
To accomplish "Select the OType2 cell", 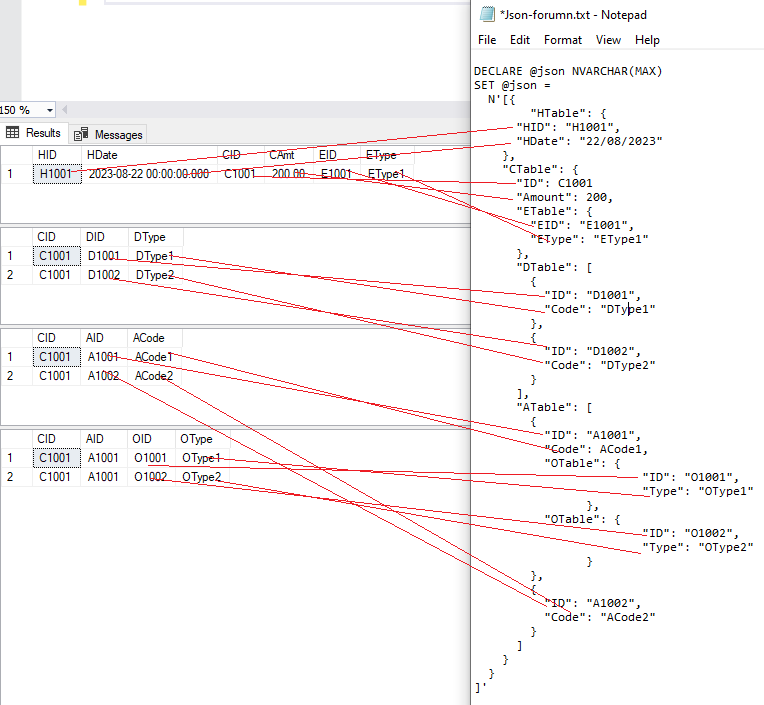I will click(202, 477).
